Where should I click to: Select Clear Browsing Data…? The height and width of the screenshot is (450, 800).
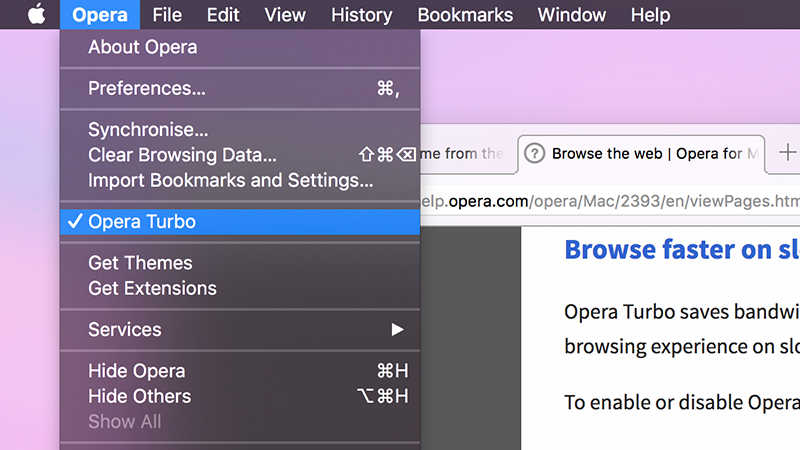pyautogui.click(x=240, y=155)
